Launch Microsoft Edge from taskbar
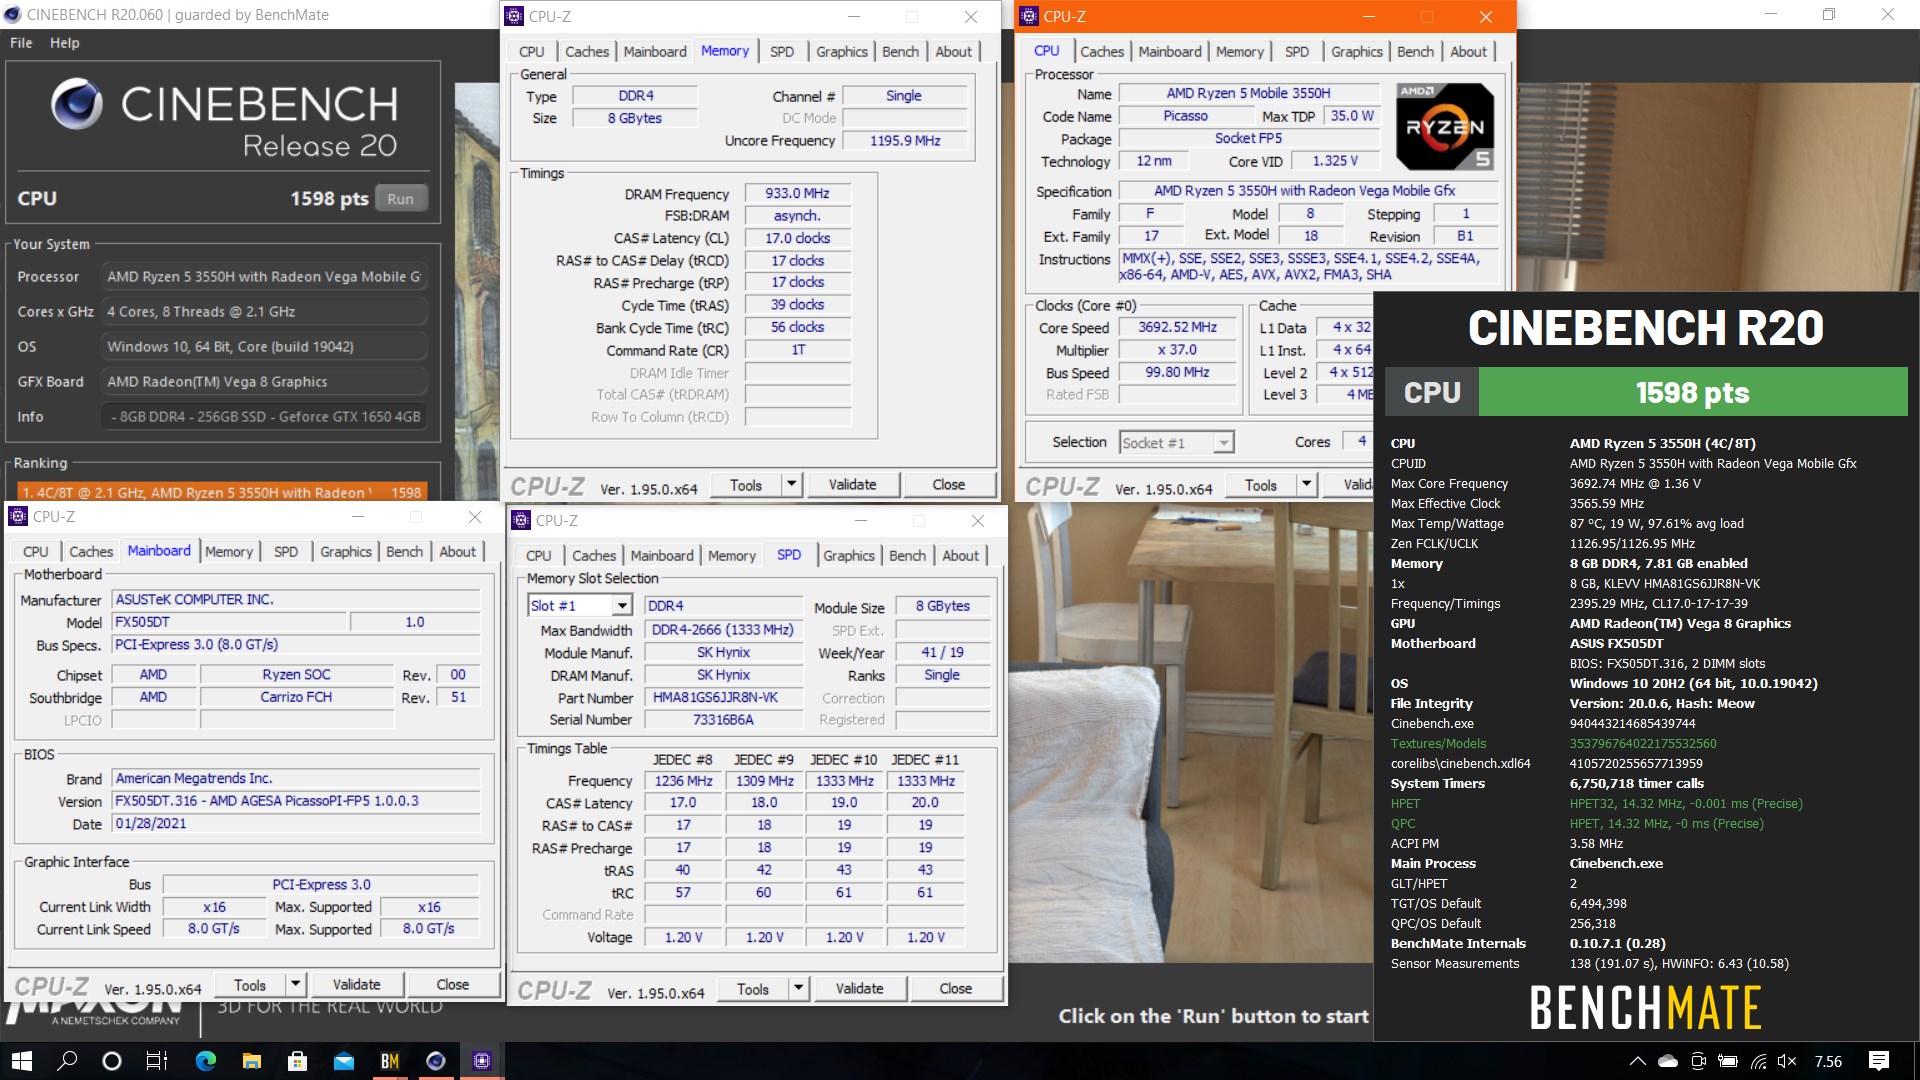Image resolution: width=1920 pixels, height=1080 pixels. click(x=206, y=1061)
